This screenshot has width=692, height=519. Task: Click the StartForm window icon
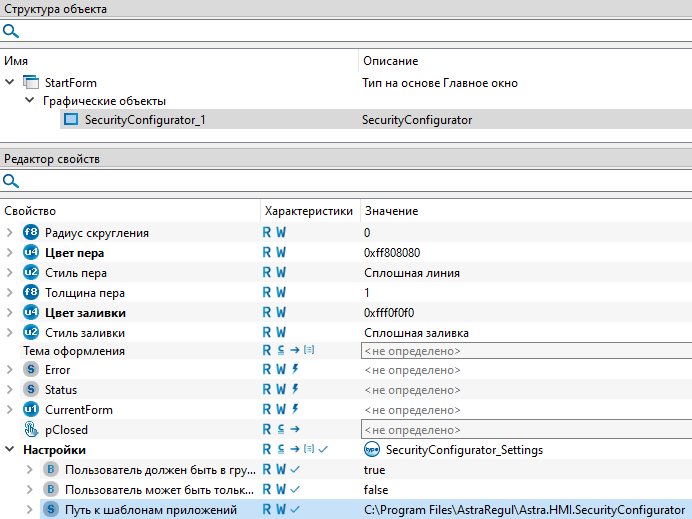point(31,82)
